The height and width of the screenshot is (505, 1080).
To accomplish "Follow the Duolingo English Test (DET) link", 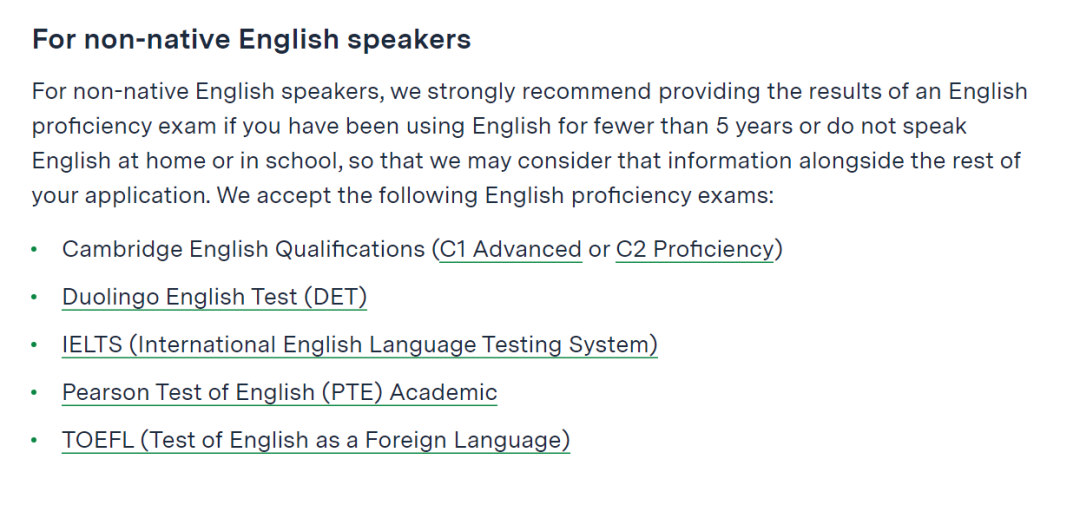I will (214, 297).
